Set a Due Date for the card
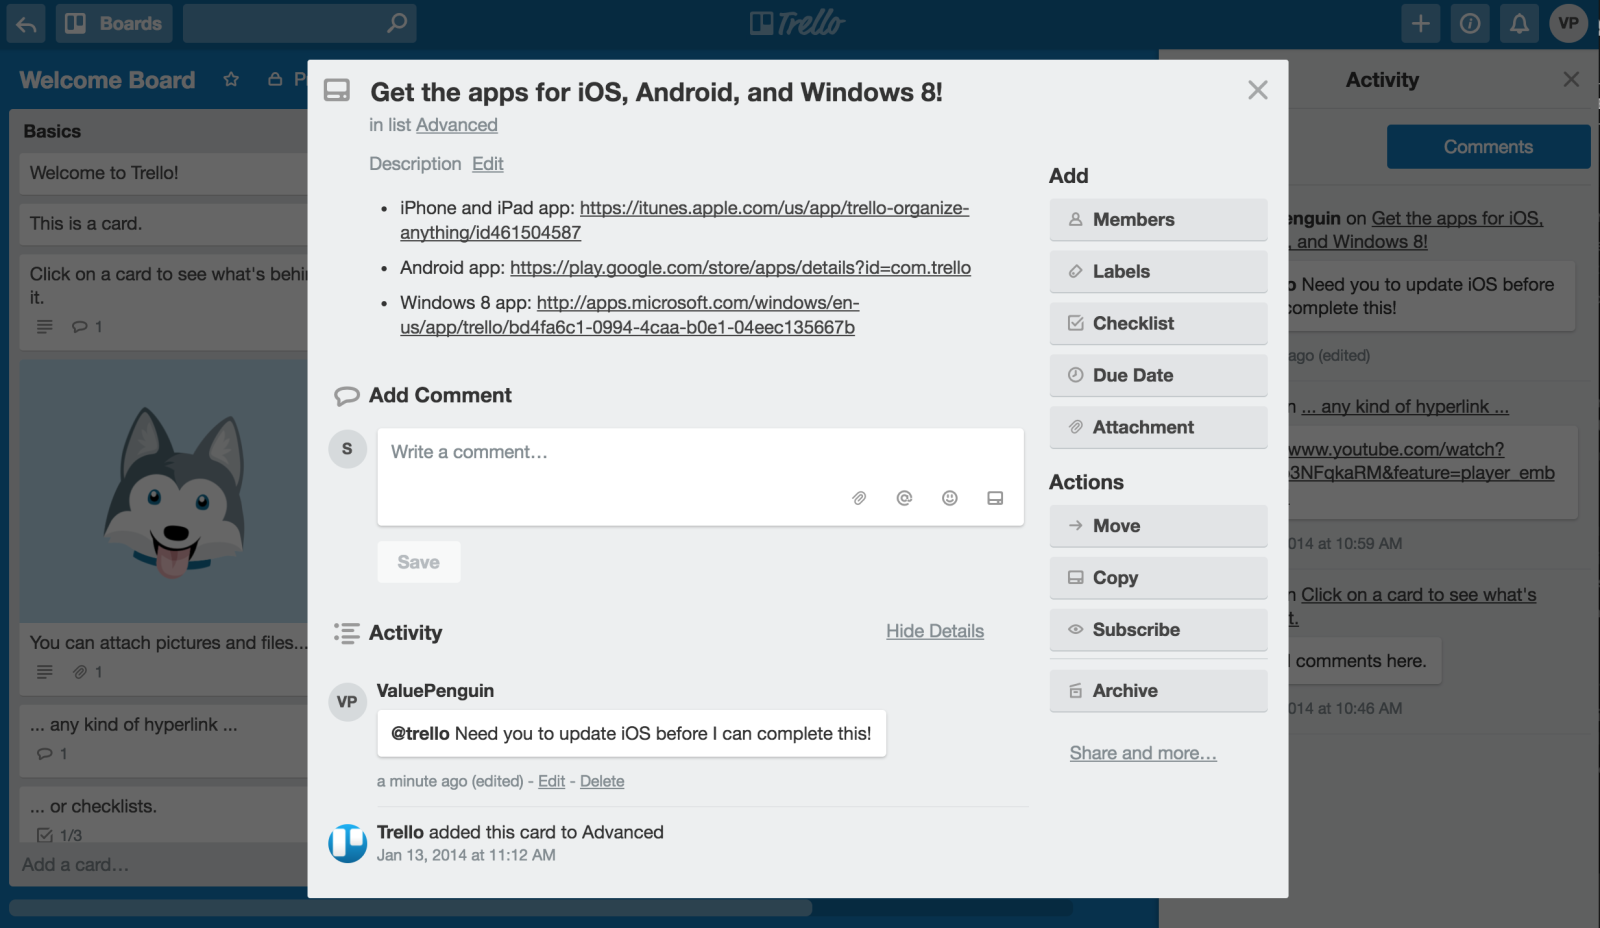 1158,376
